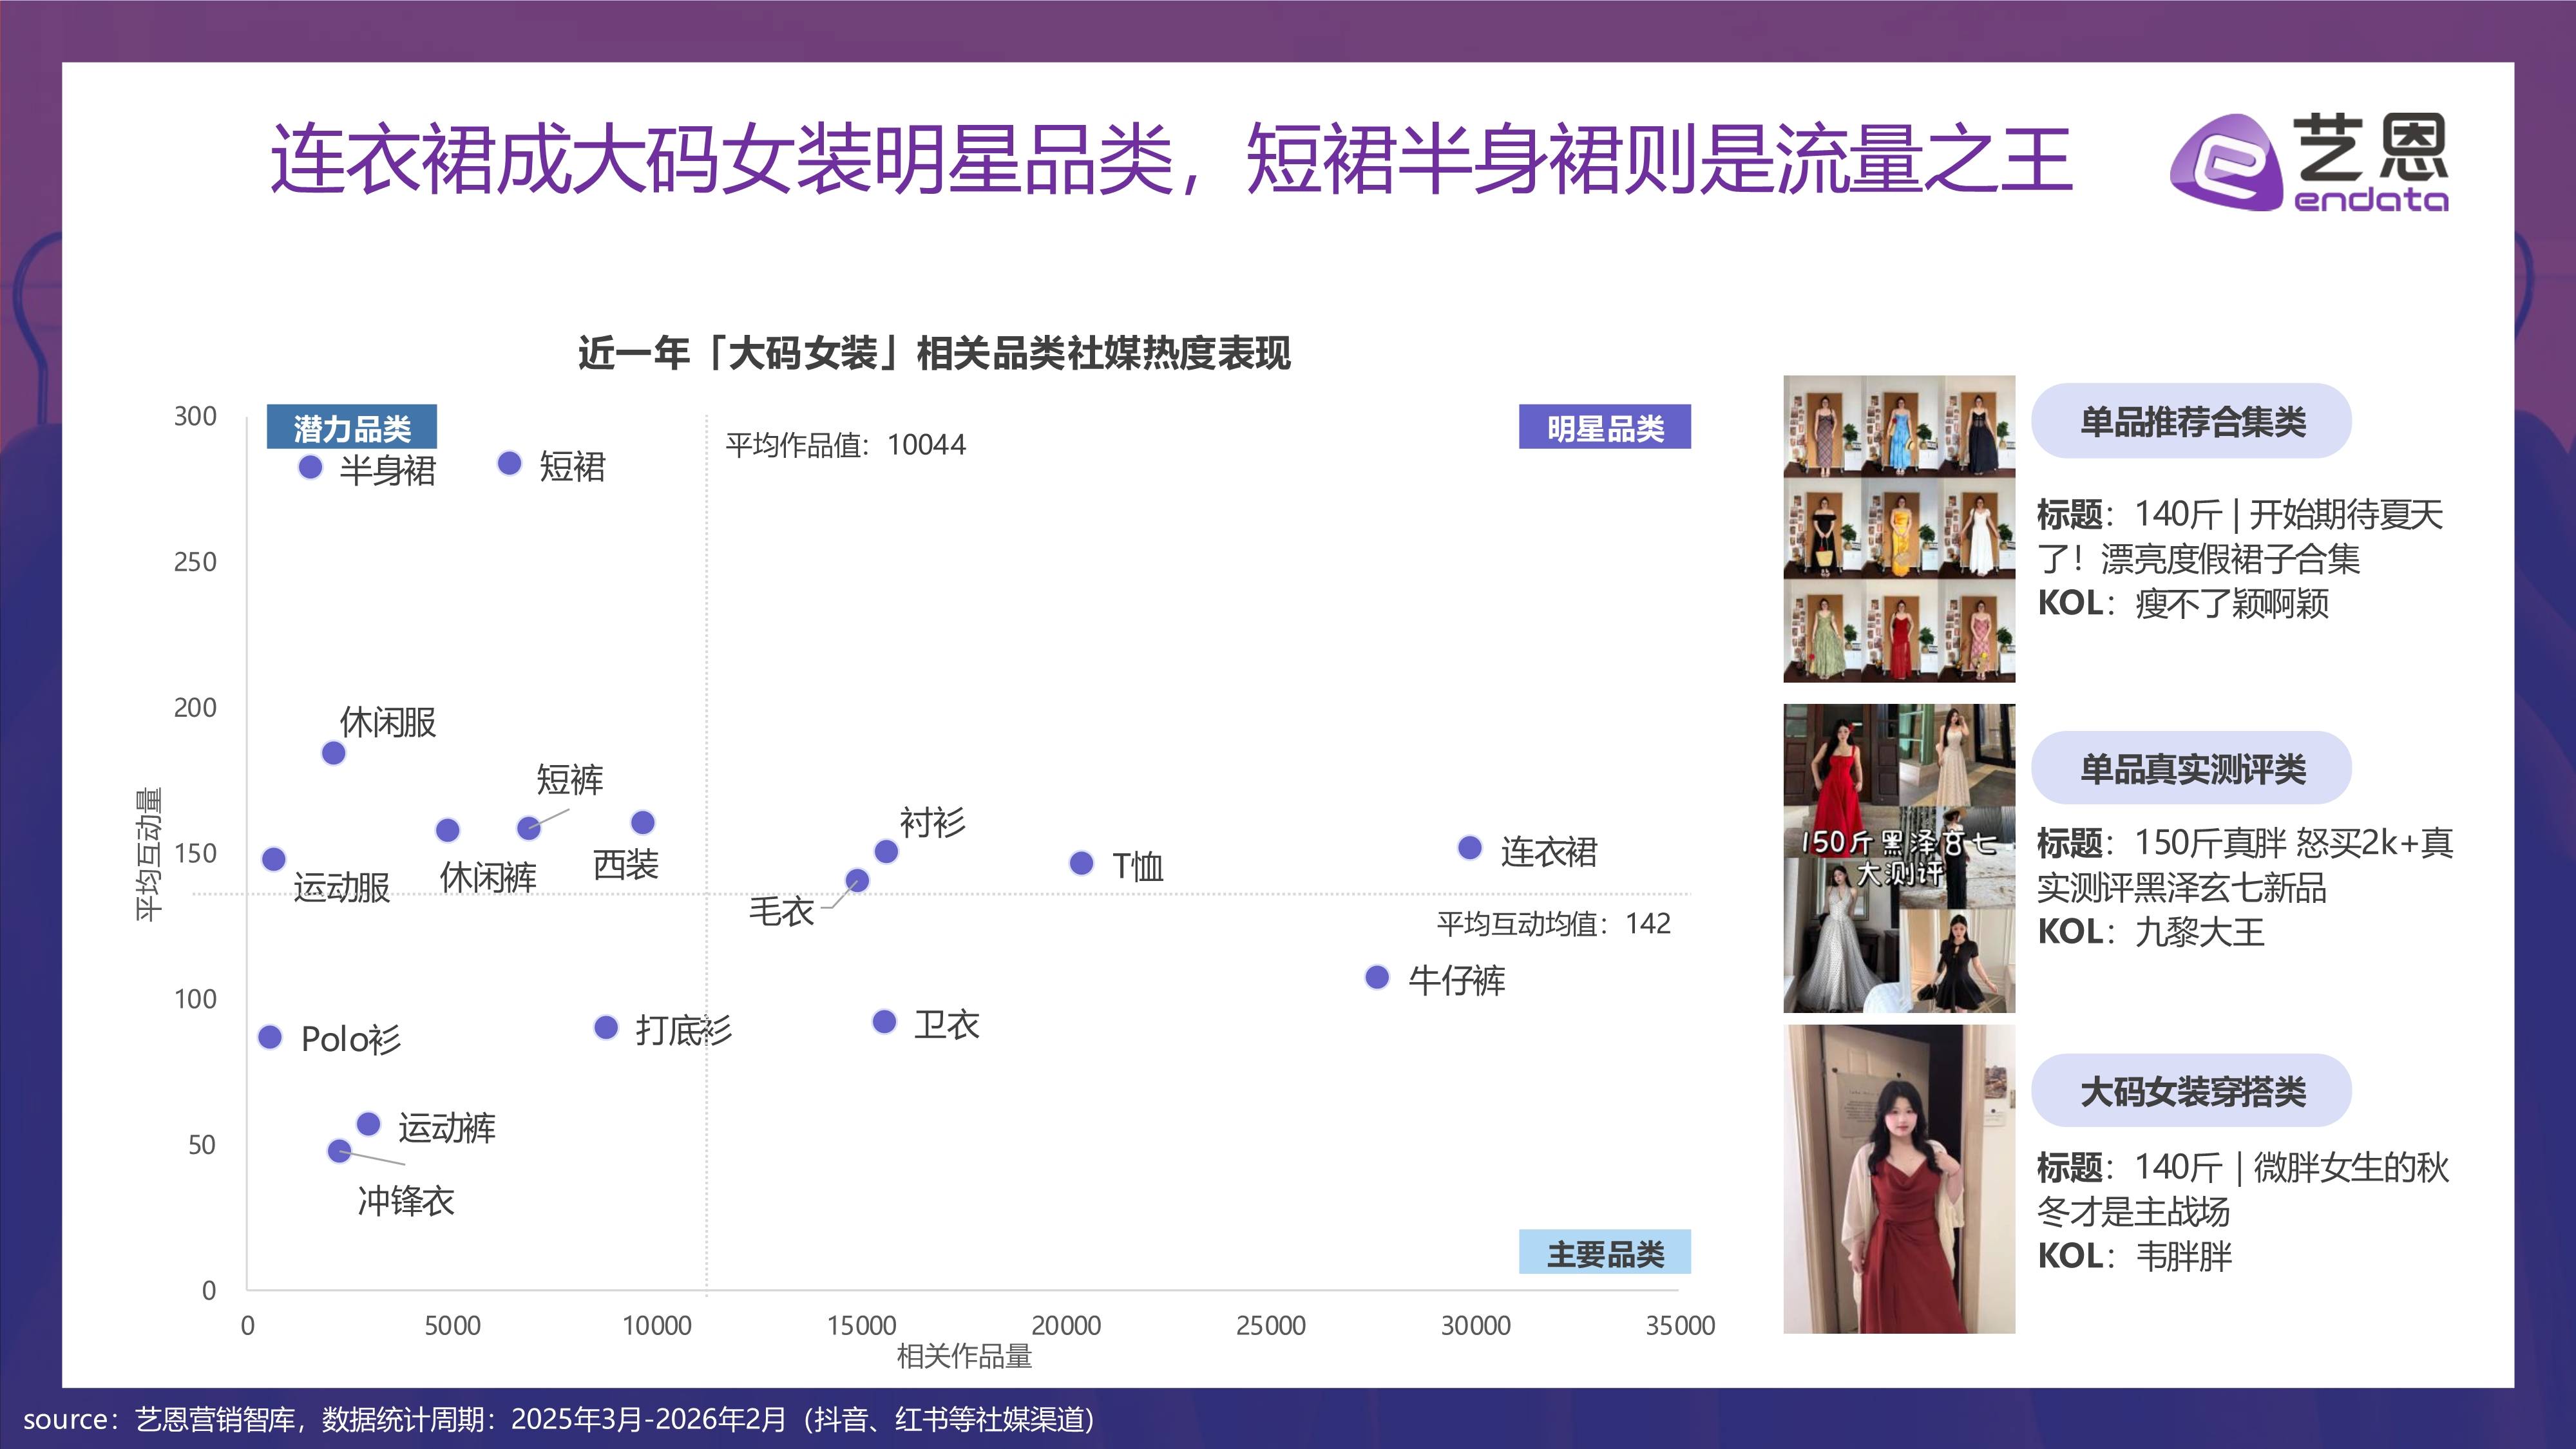The width and height of the screenshot is (2576, 1449).
Task: Click the 大码女装穿搭类 pill label
Action: click(x=2191, y=1091)
